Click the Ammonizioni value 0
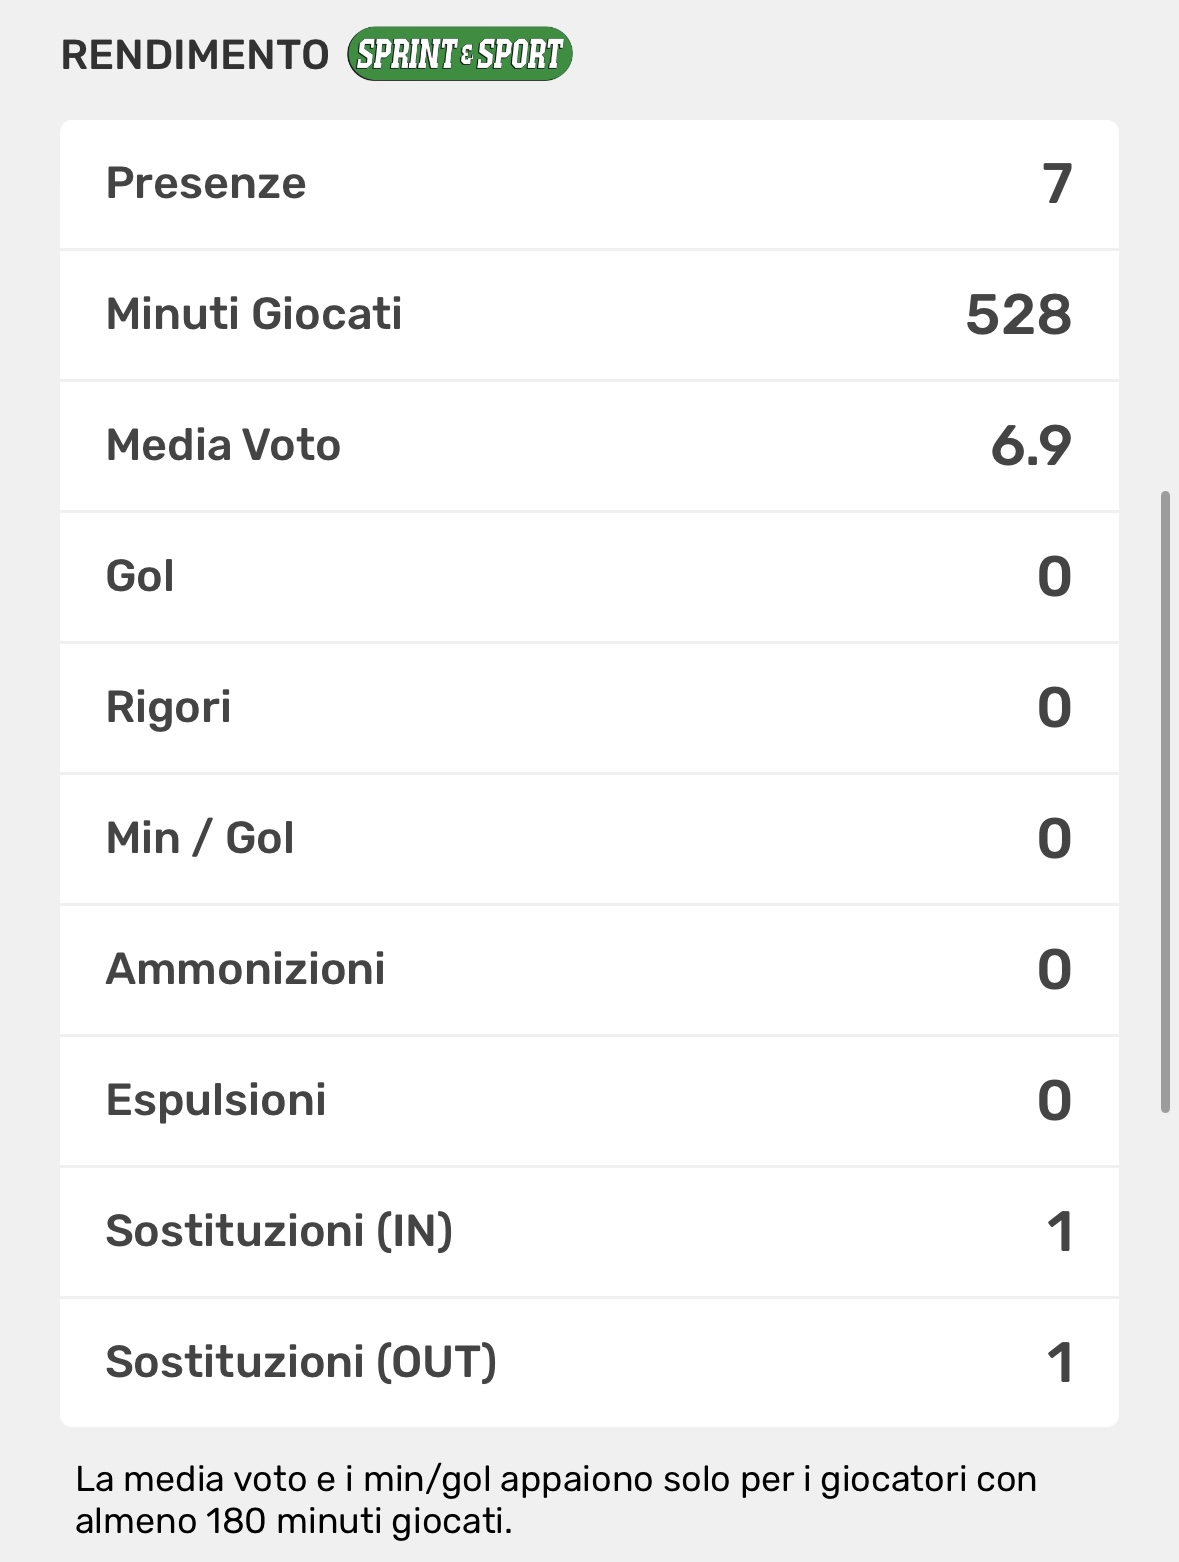 (x=1054, y=970)
